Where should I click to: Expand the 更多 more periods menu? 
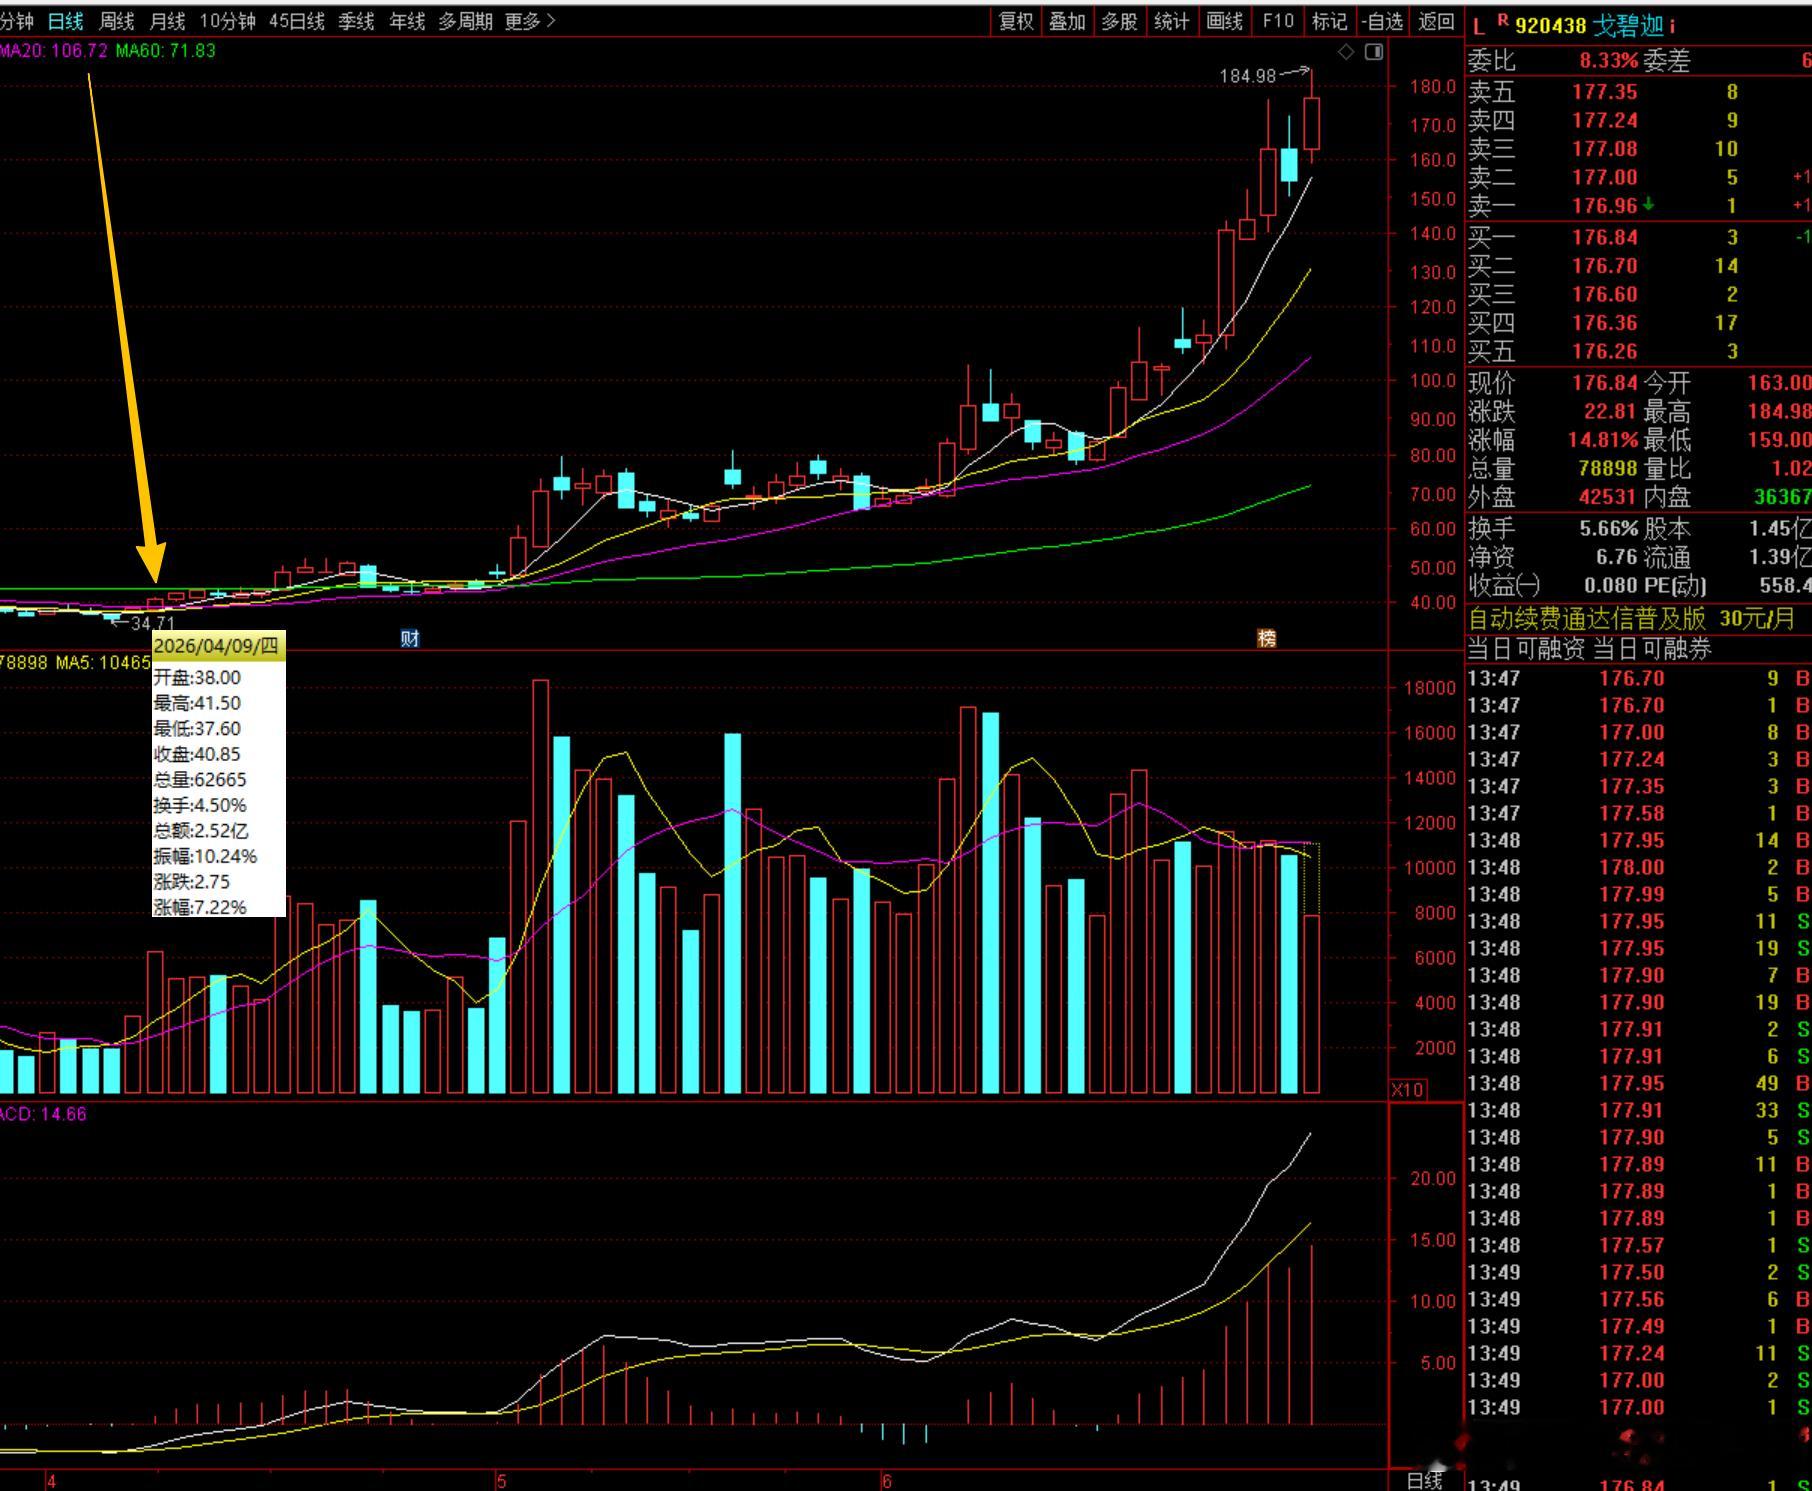pos(530,21)
